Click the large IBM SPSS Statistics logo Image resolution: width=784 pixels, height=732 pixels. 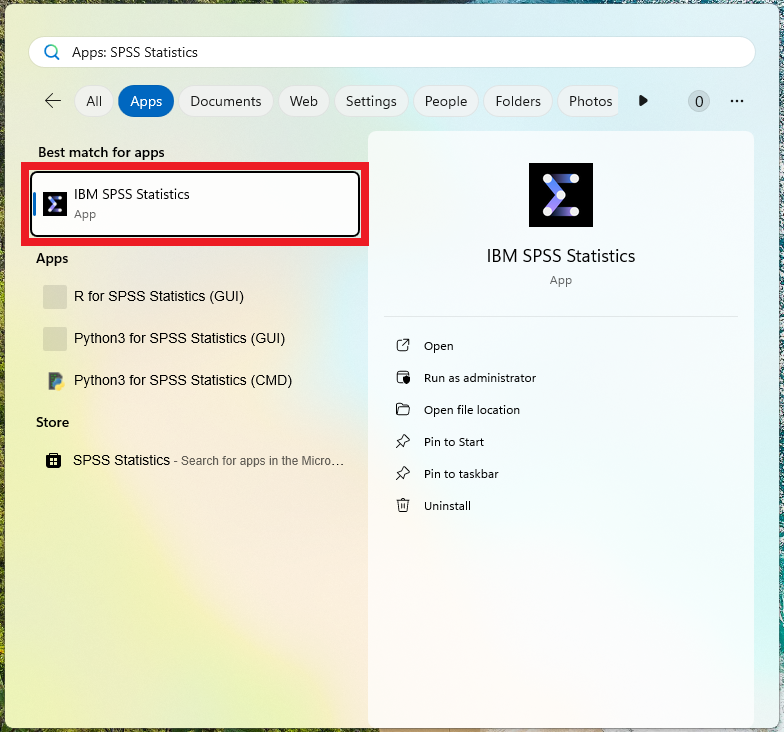pyautogui.click(x=561, y=195)
